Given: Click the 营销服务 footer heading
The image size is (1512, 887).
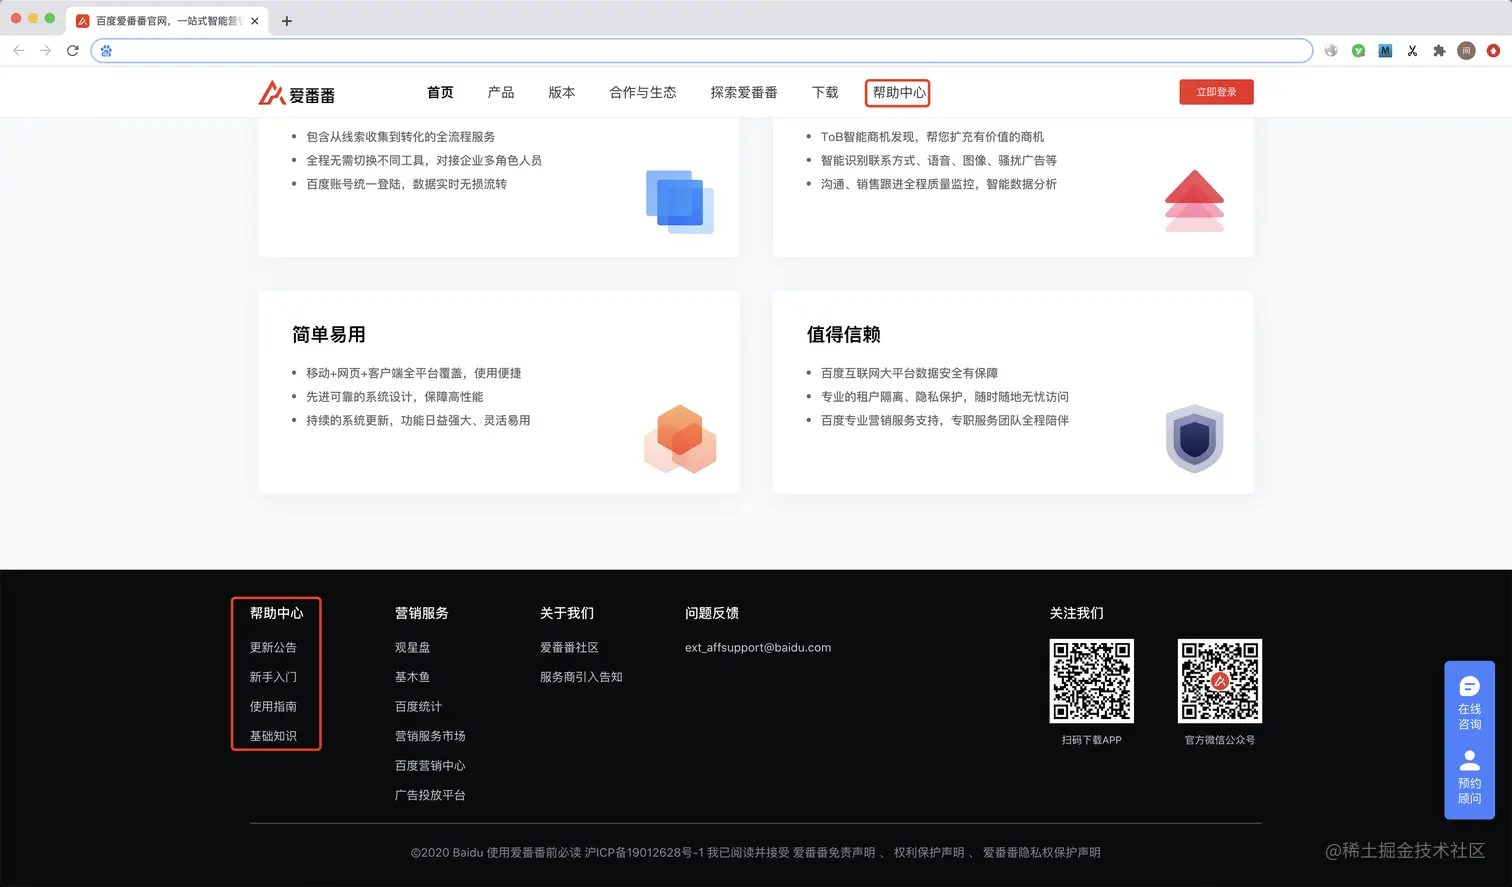Looking at the screenshot, I should pos(421,613).
